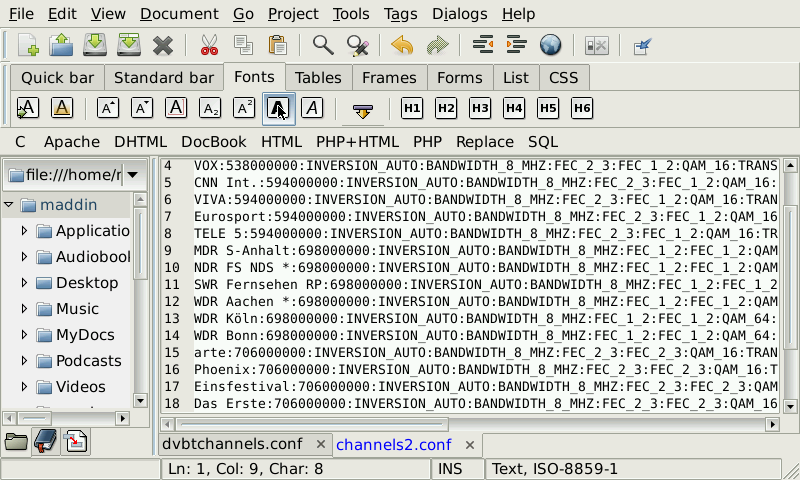Apply bold with the Fonts bar icon
This screenshot has height=480, width=800.
pos(279,108)
